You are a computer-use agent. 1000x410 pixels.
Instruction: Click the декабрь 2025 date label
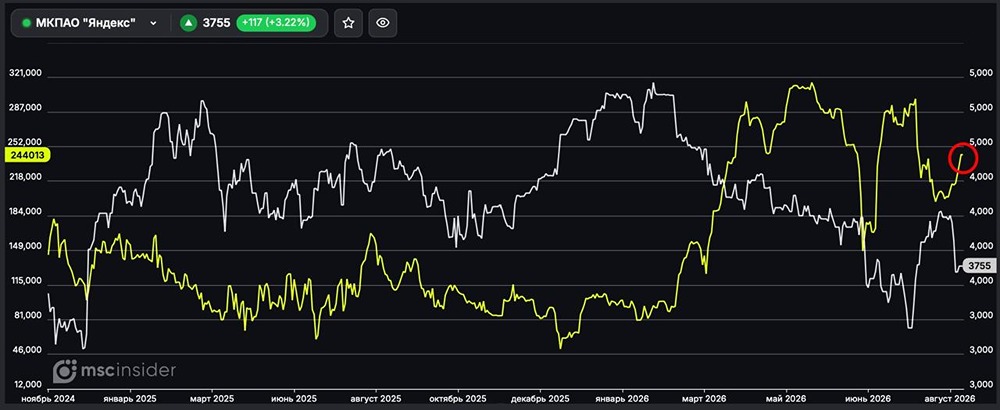click(539, 398)
